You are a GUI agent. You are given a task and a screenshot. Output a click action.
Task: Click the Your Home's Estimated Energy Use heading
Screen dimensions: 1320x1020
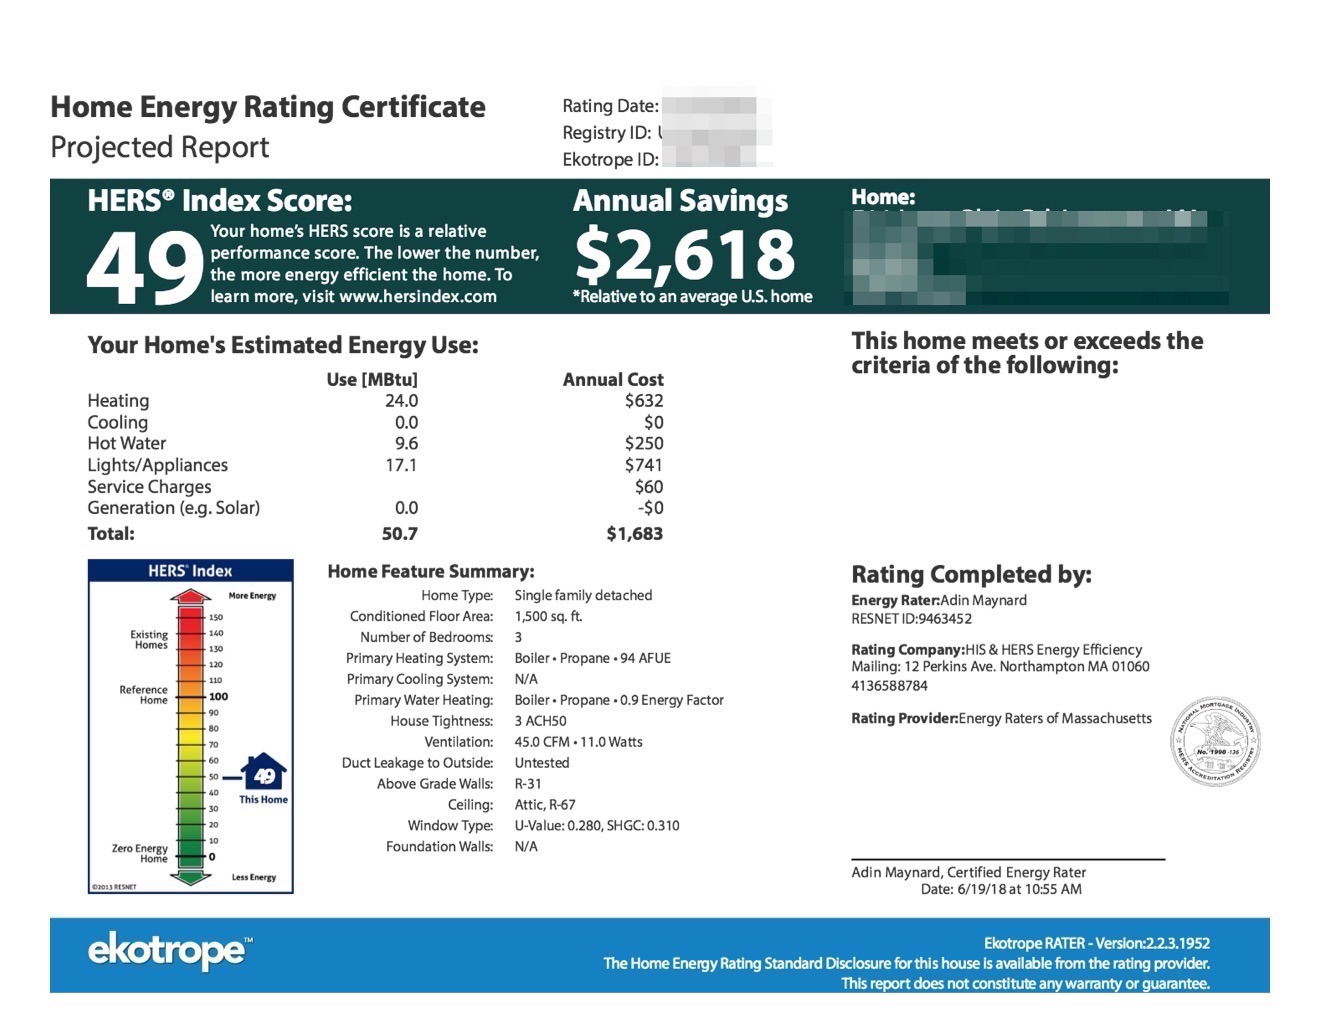coord(283,346)
